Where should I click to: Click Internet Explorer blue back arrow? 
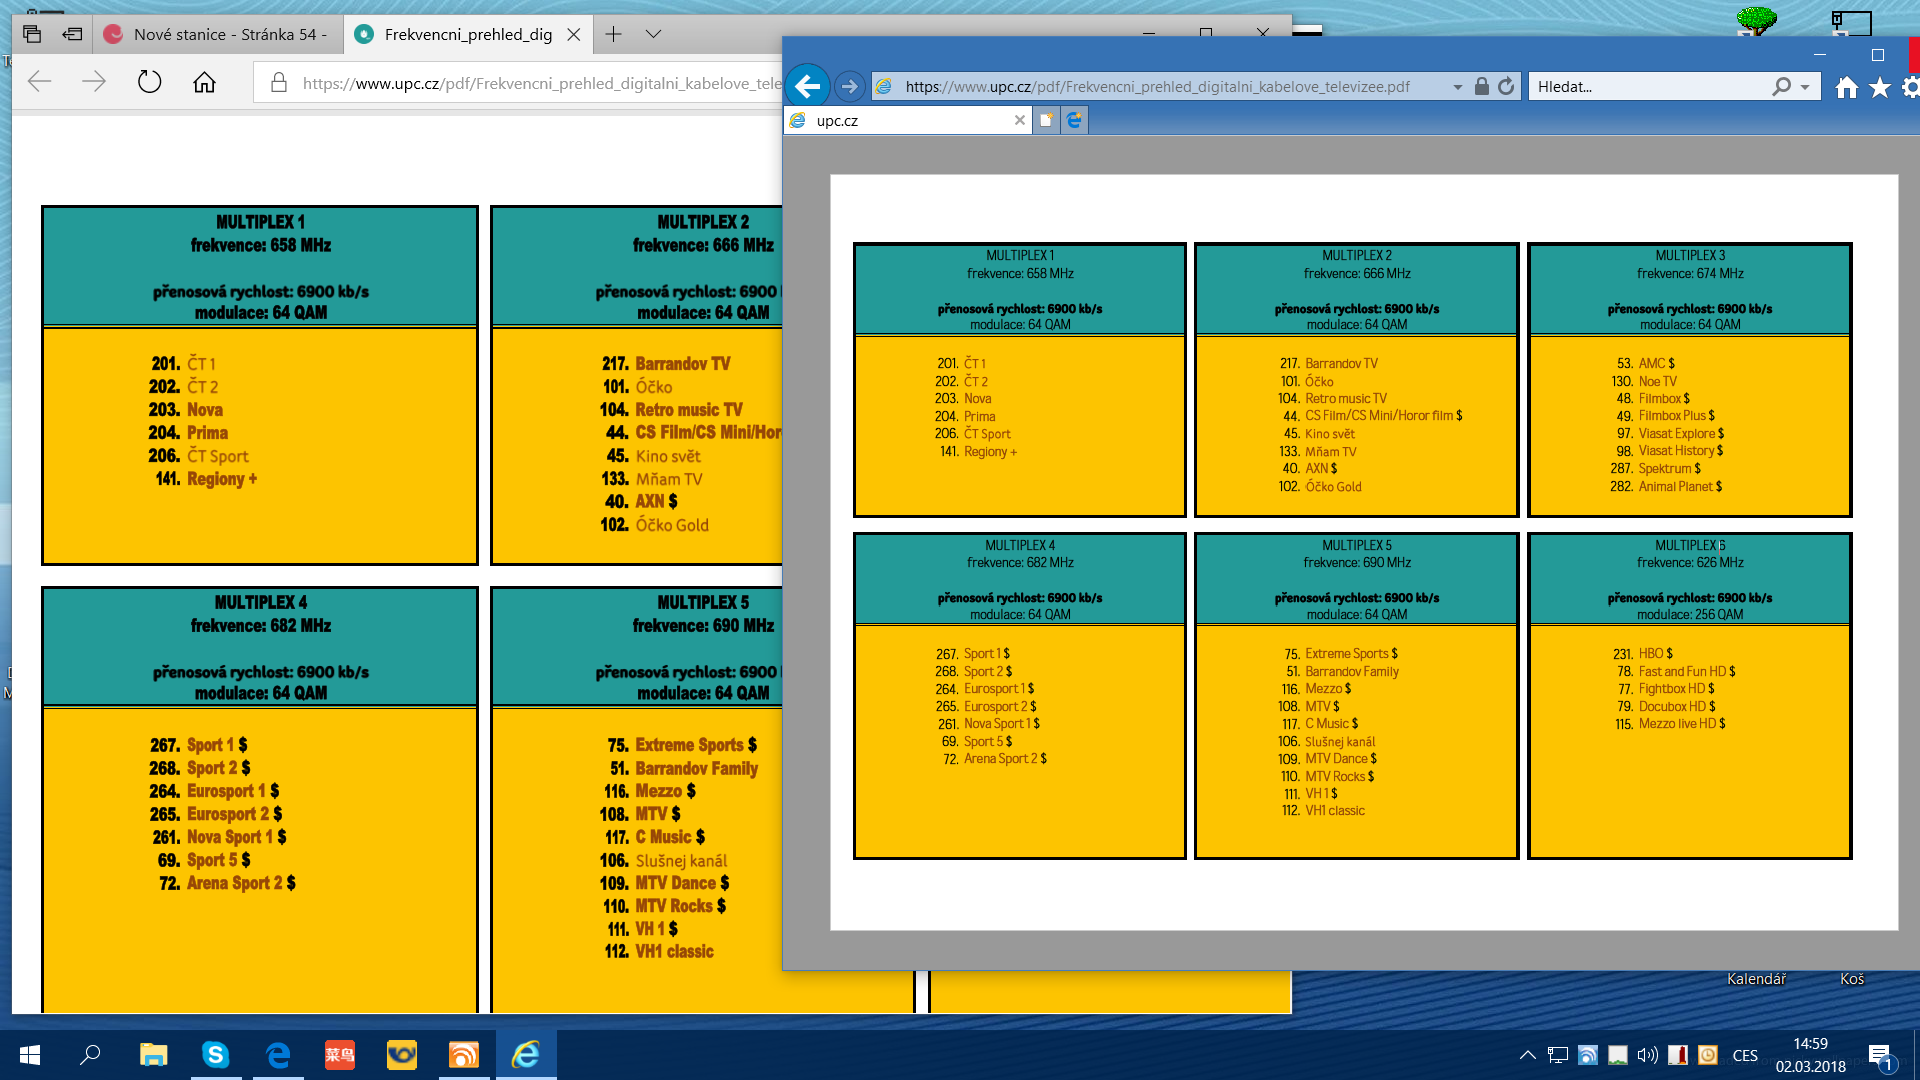pyautogui.click(x=807, y=87)
